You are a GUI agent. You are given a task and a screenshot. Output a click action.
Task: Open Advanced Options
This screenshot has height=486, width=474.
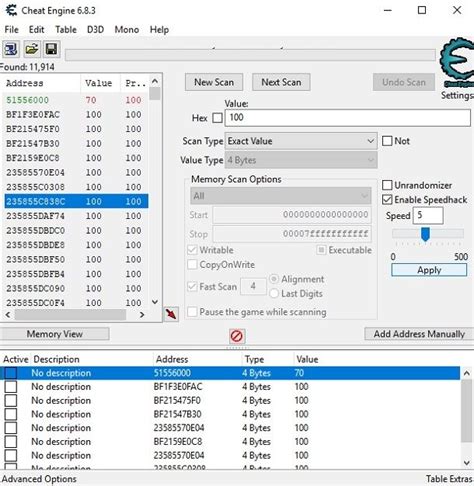coord(39,479)
